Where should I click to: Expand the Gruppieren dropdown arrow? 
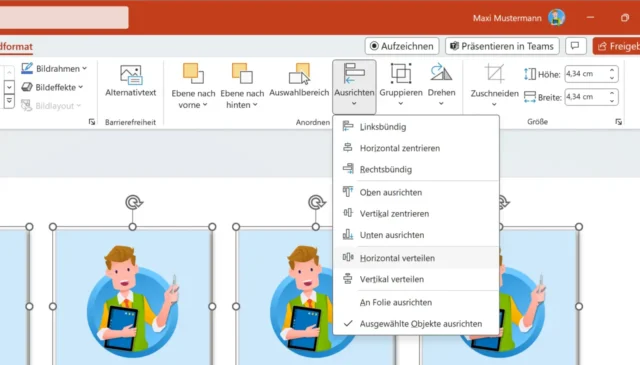point(401,104)
